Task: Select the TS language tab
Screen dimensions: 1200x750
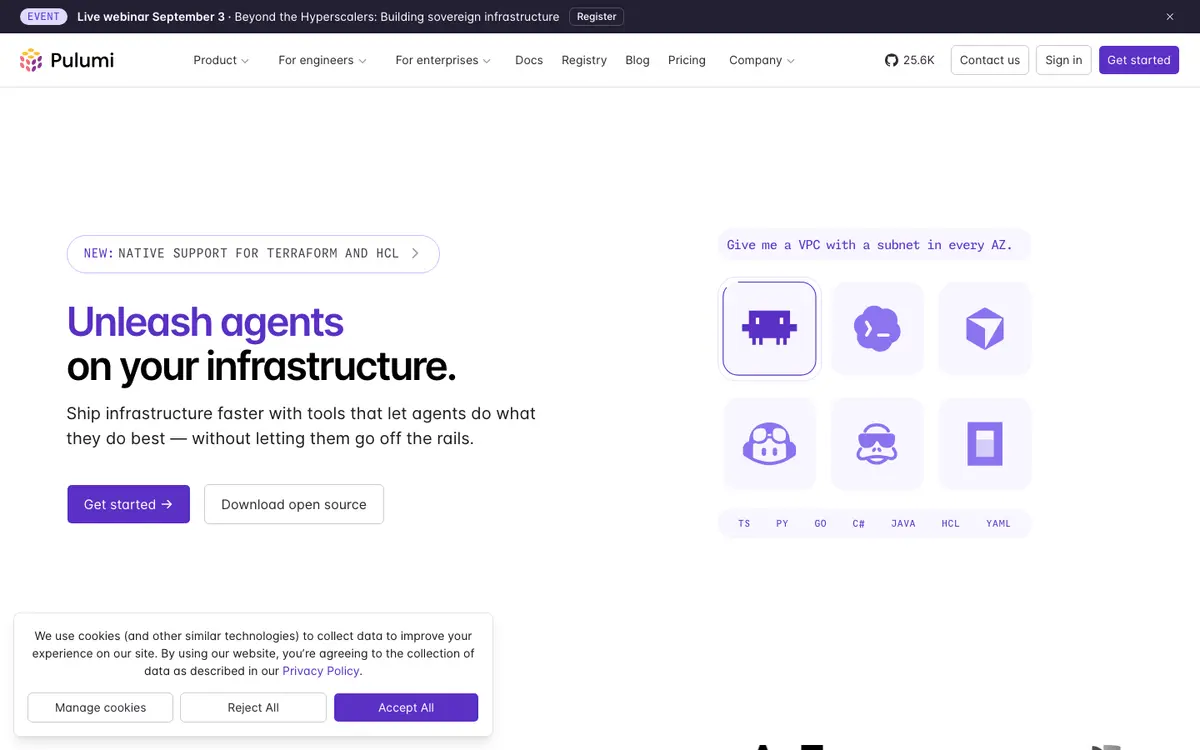Action: [x=744, y=523]
